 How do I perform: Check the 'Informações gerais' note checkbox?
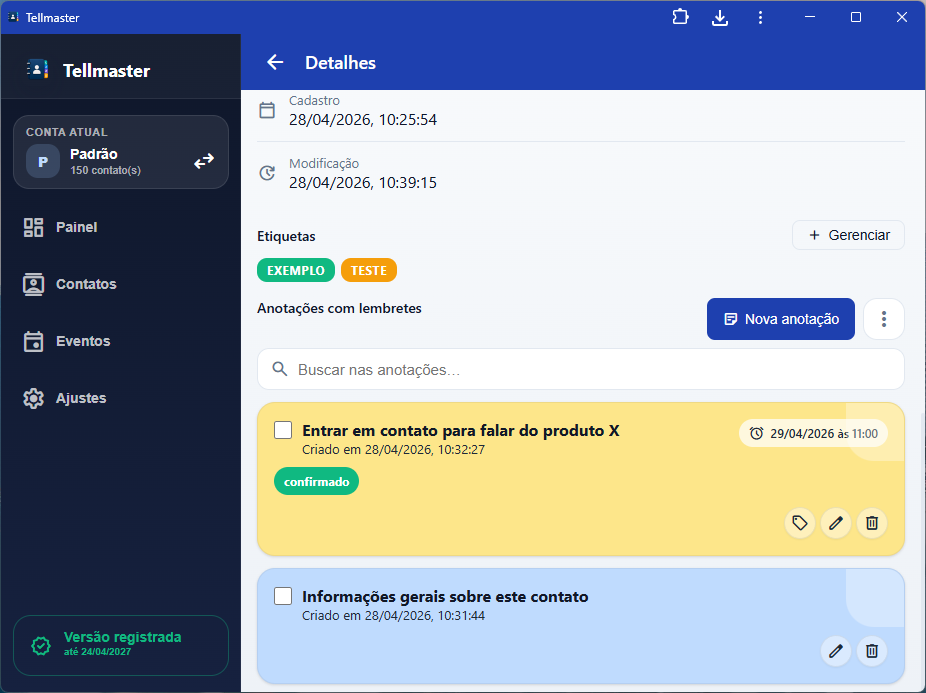pos(283,596)
